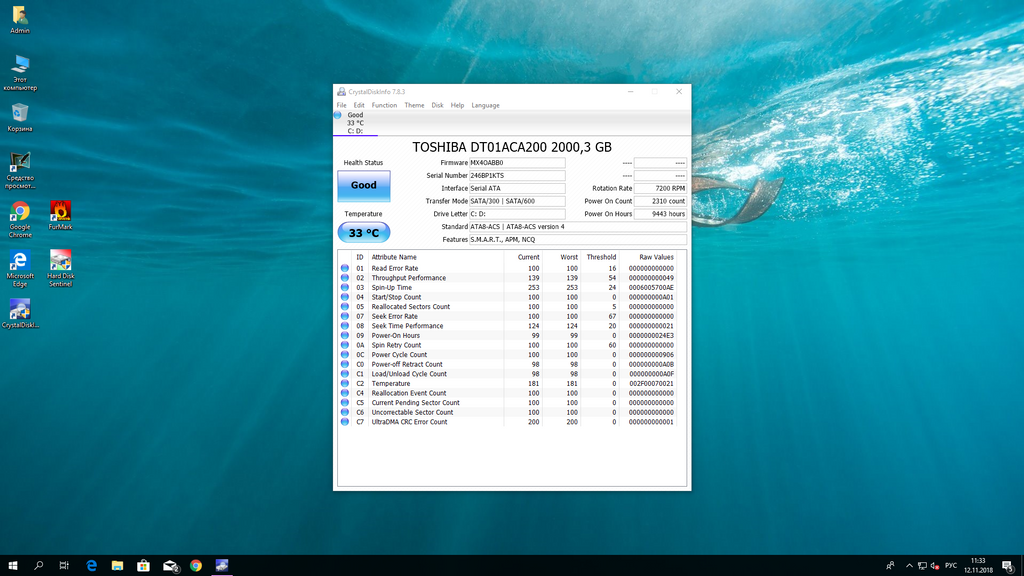Image resolution: width=1024 pixels, height=576 pixels.
Task: Open CrystalDiskInfo desktop shortcut
Action: pos(20,313)
